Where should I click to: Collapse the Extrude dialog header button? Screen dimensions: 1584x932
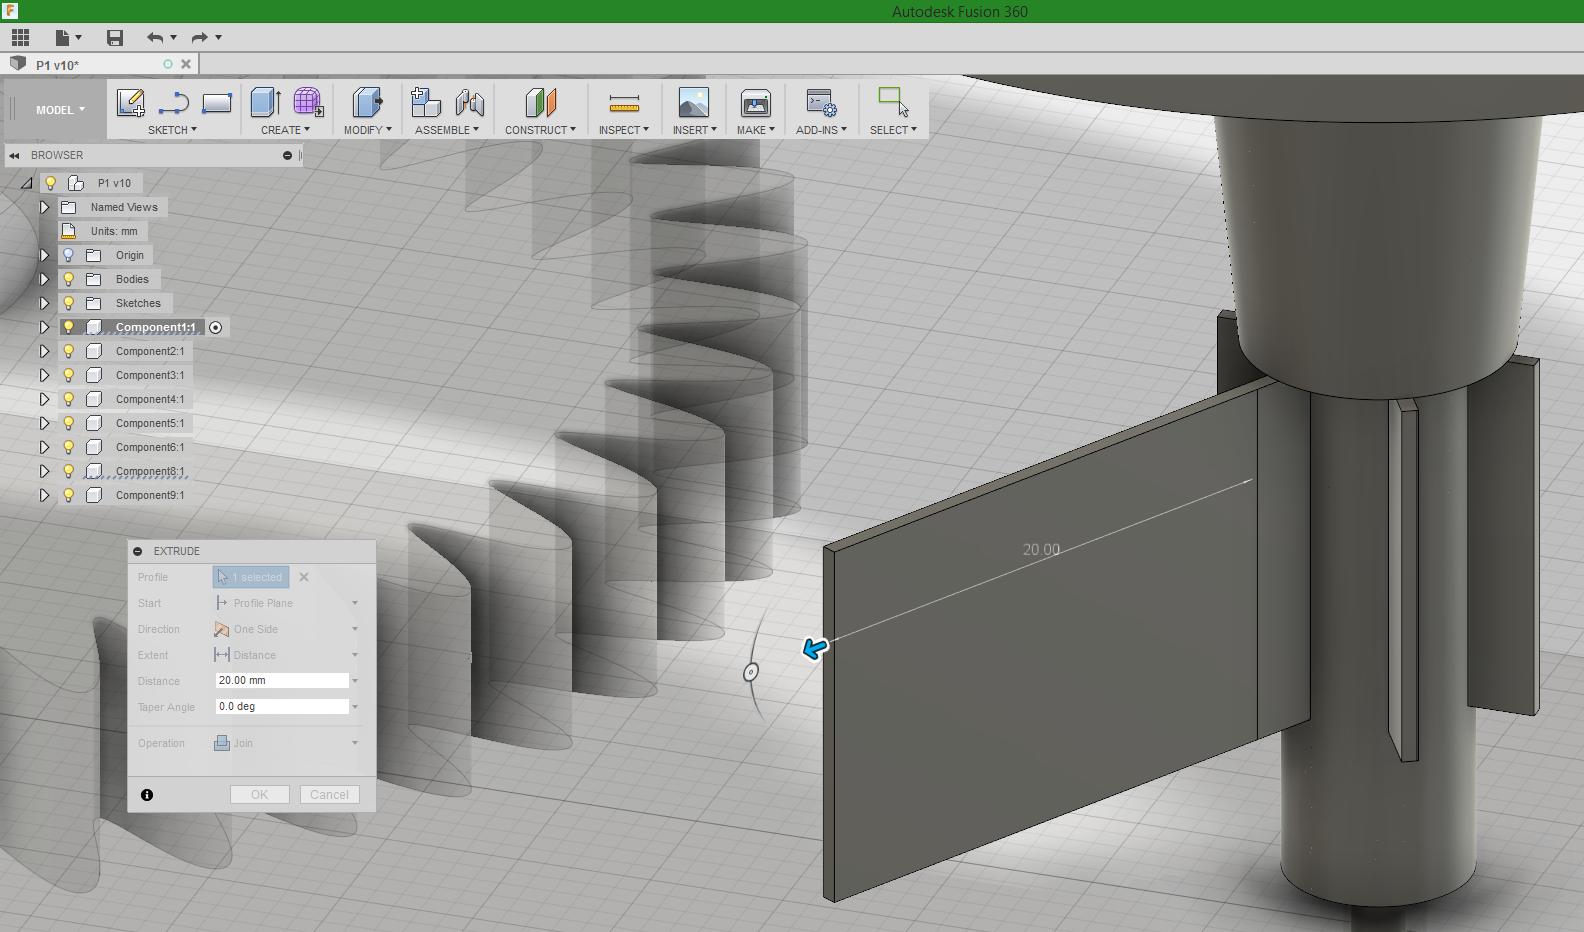pyautogui.click(x=138, y=552)
